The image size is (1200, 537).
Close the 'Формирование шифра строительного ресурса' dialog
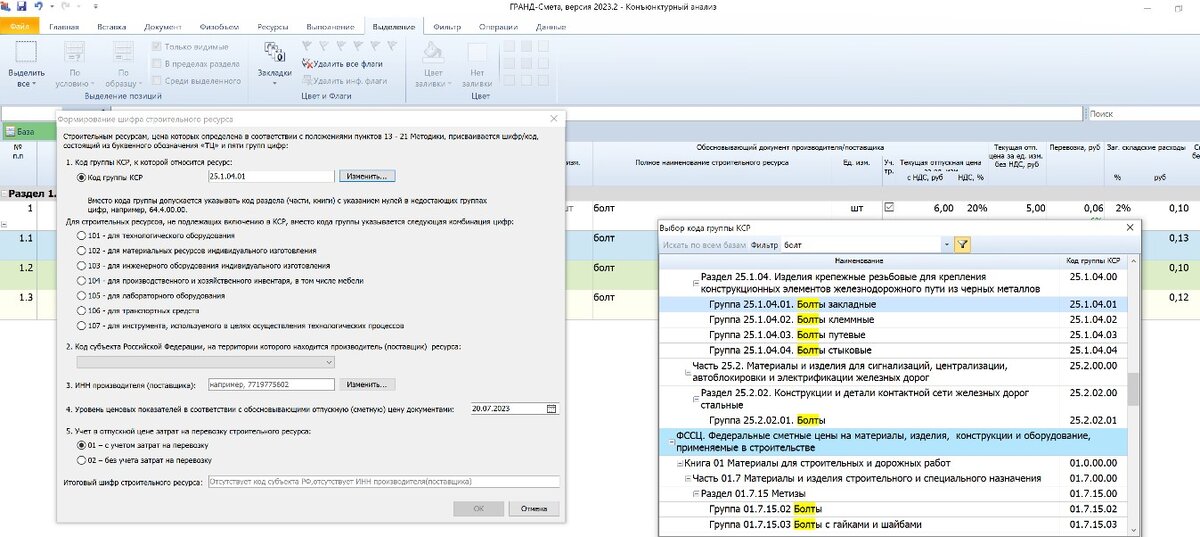tap(556, 118)
